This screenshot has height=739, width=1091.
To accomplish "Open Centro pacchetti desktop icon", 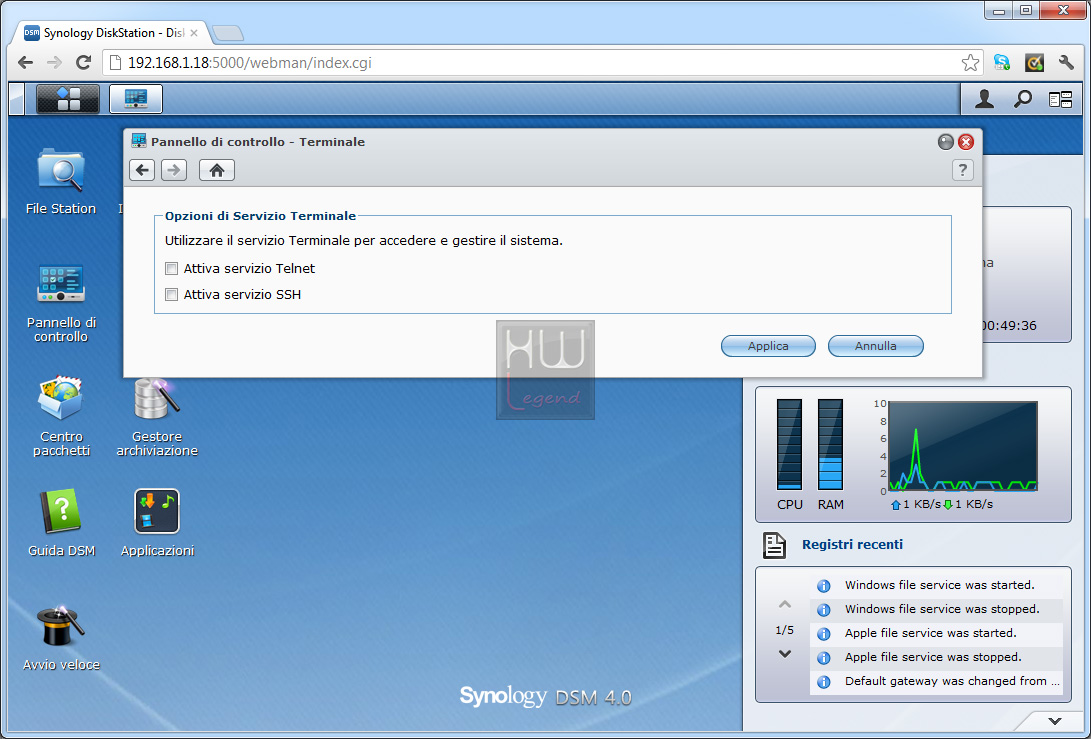I will click(x=61, y=416).
